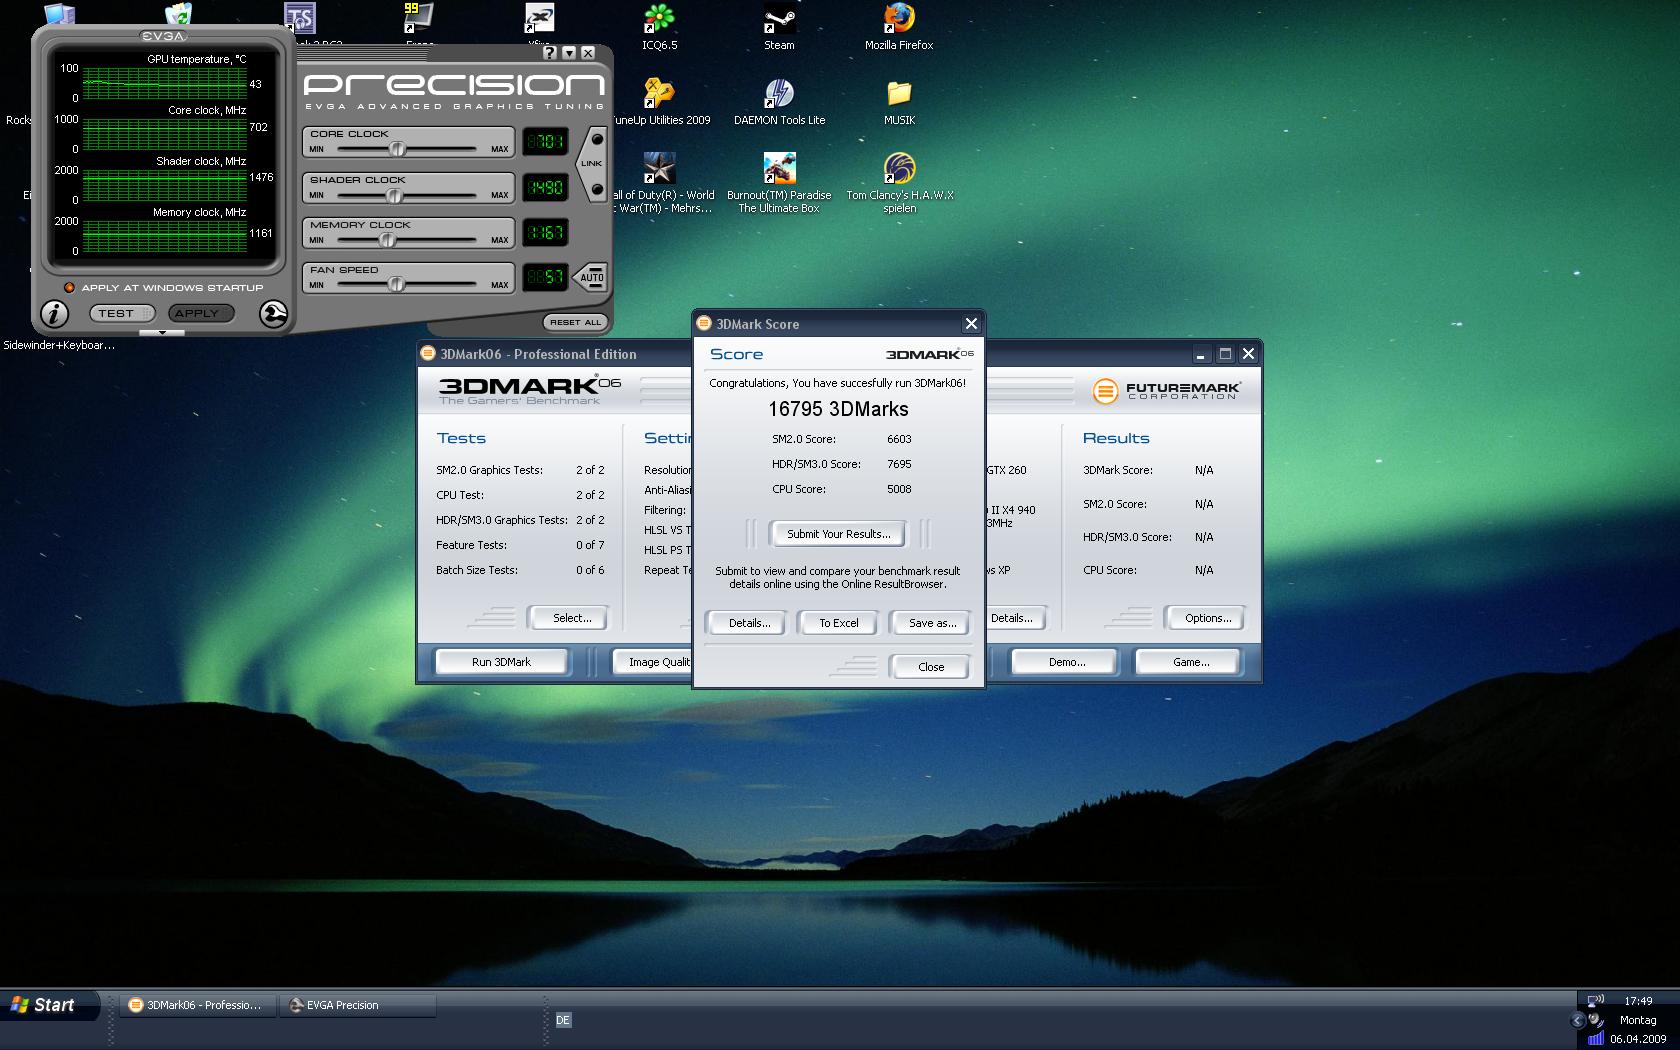Click the Fan Speed slider handle

pos(396,285)
